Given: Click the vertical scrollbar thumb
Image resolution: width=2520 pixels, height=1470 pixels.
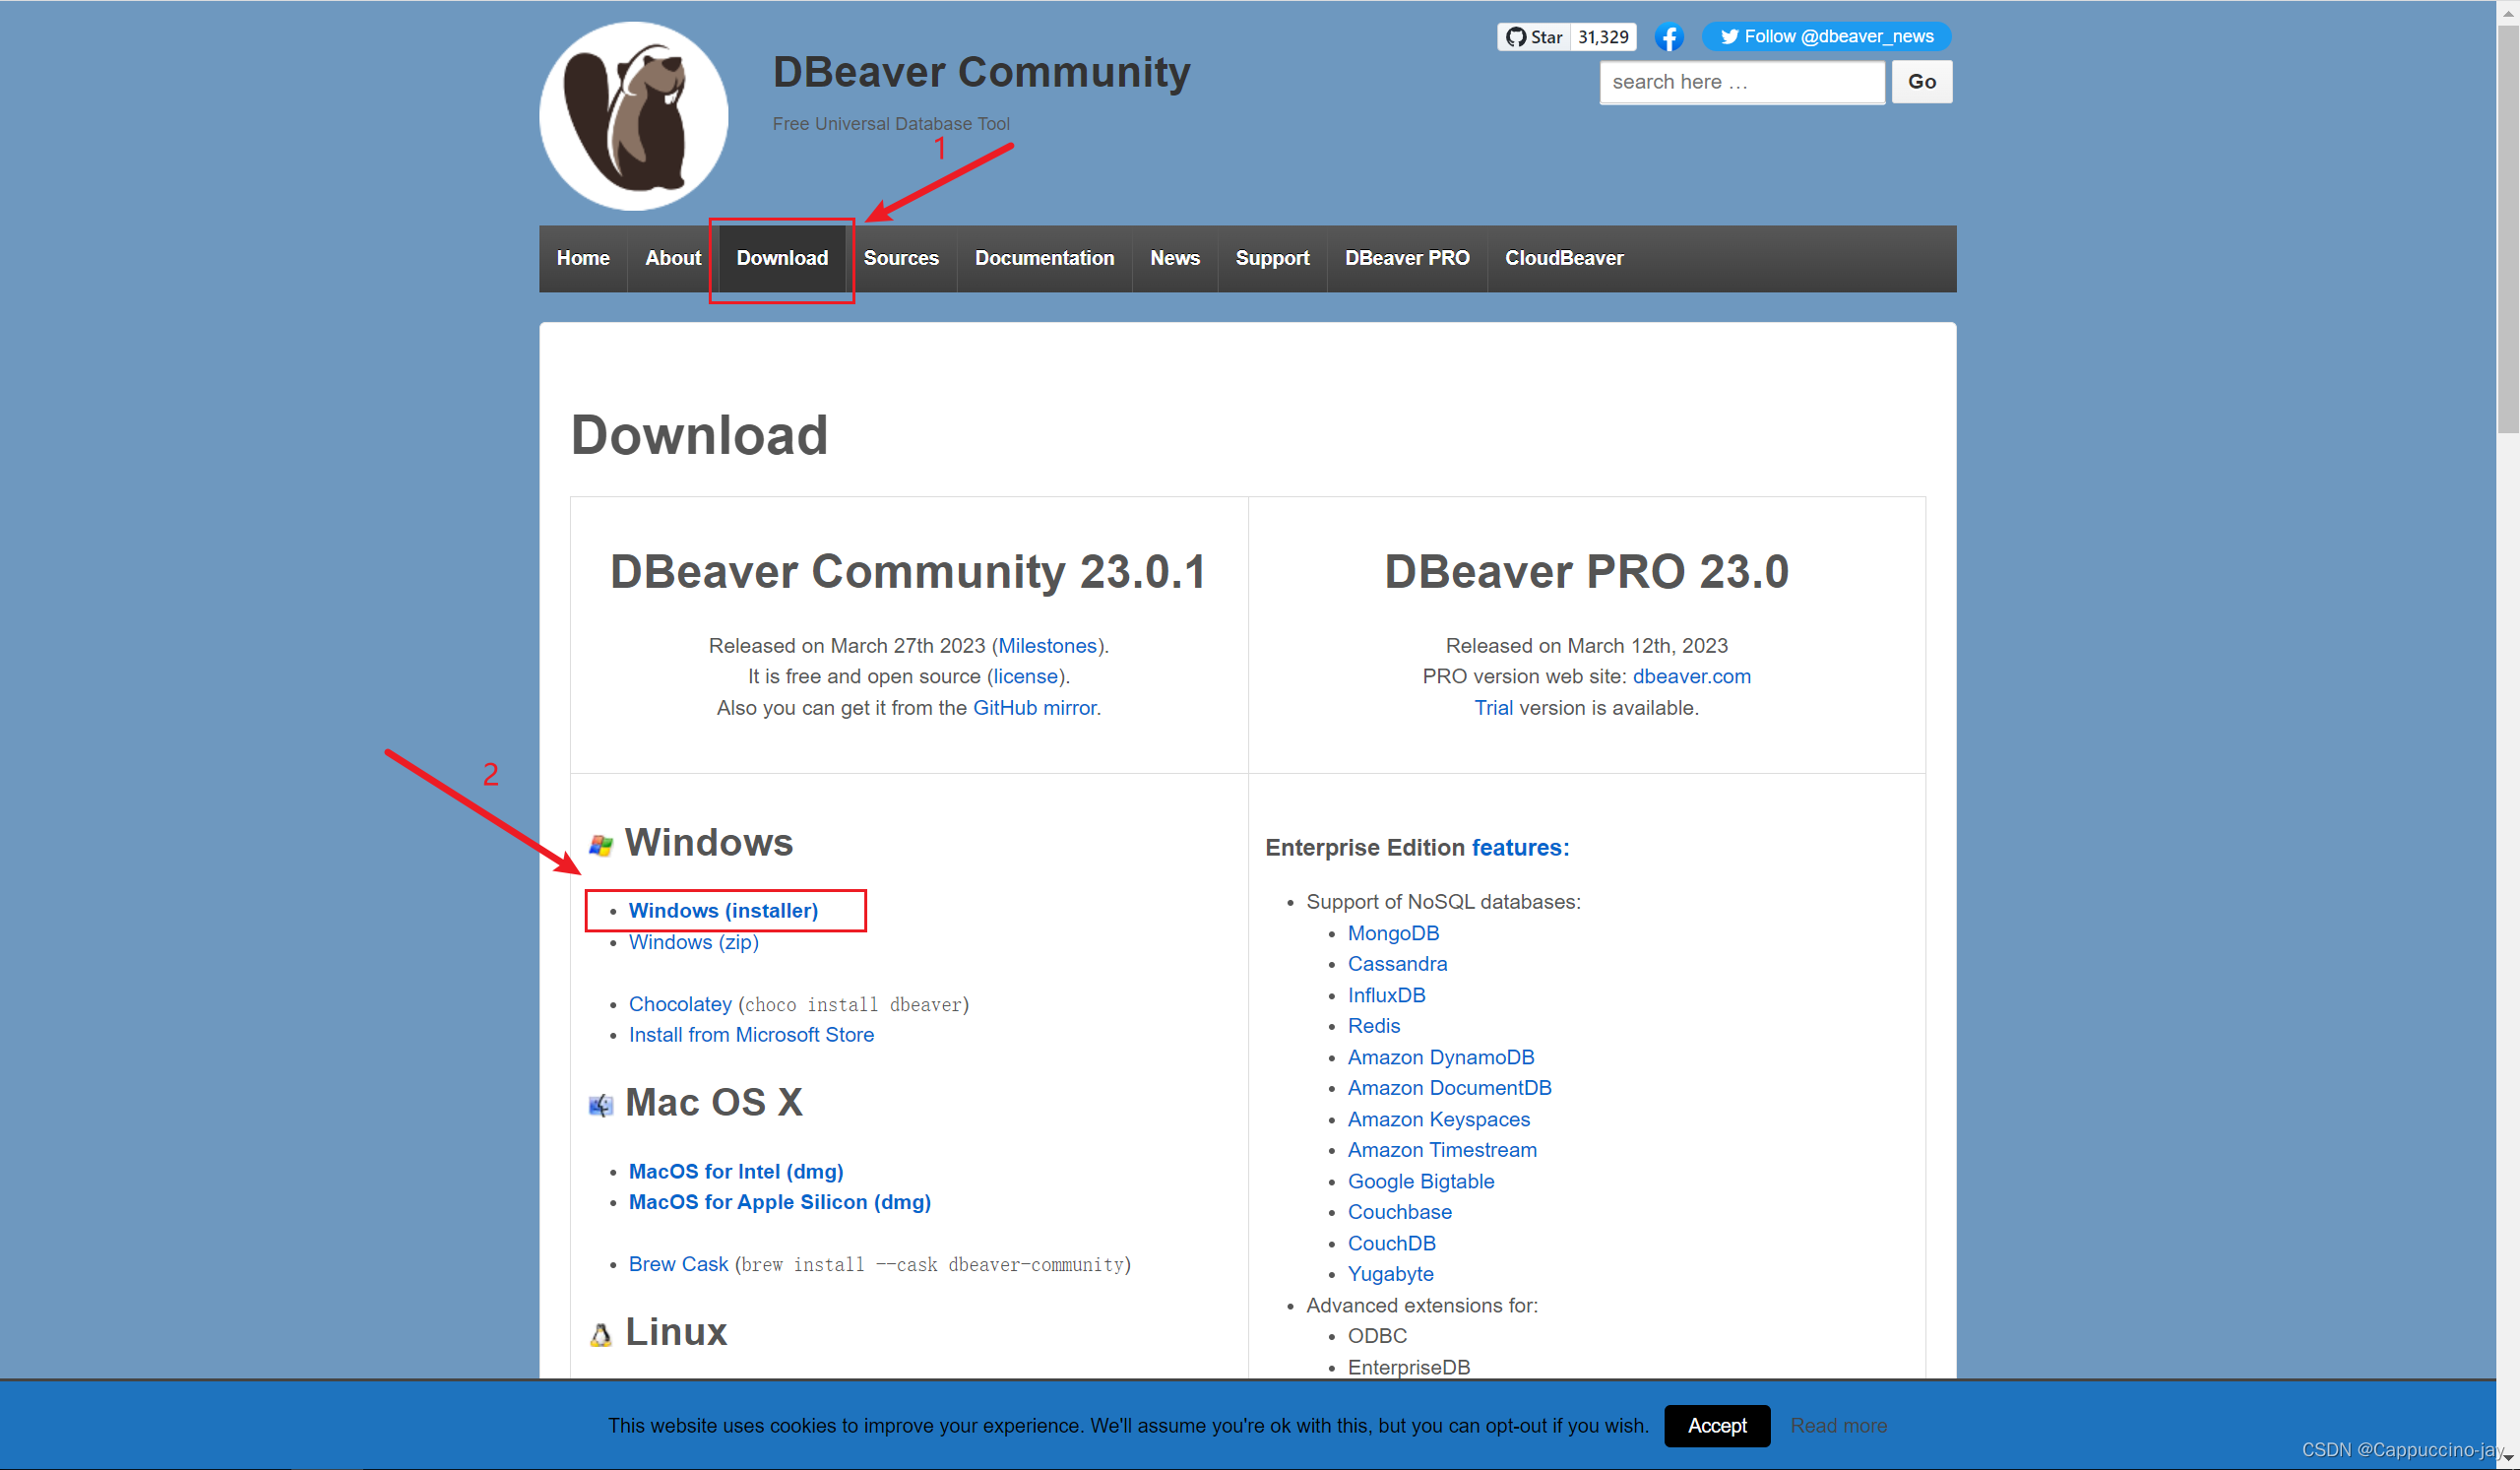Looking at the screenshot, I should pyautogui.click(x=2508, y=230).
